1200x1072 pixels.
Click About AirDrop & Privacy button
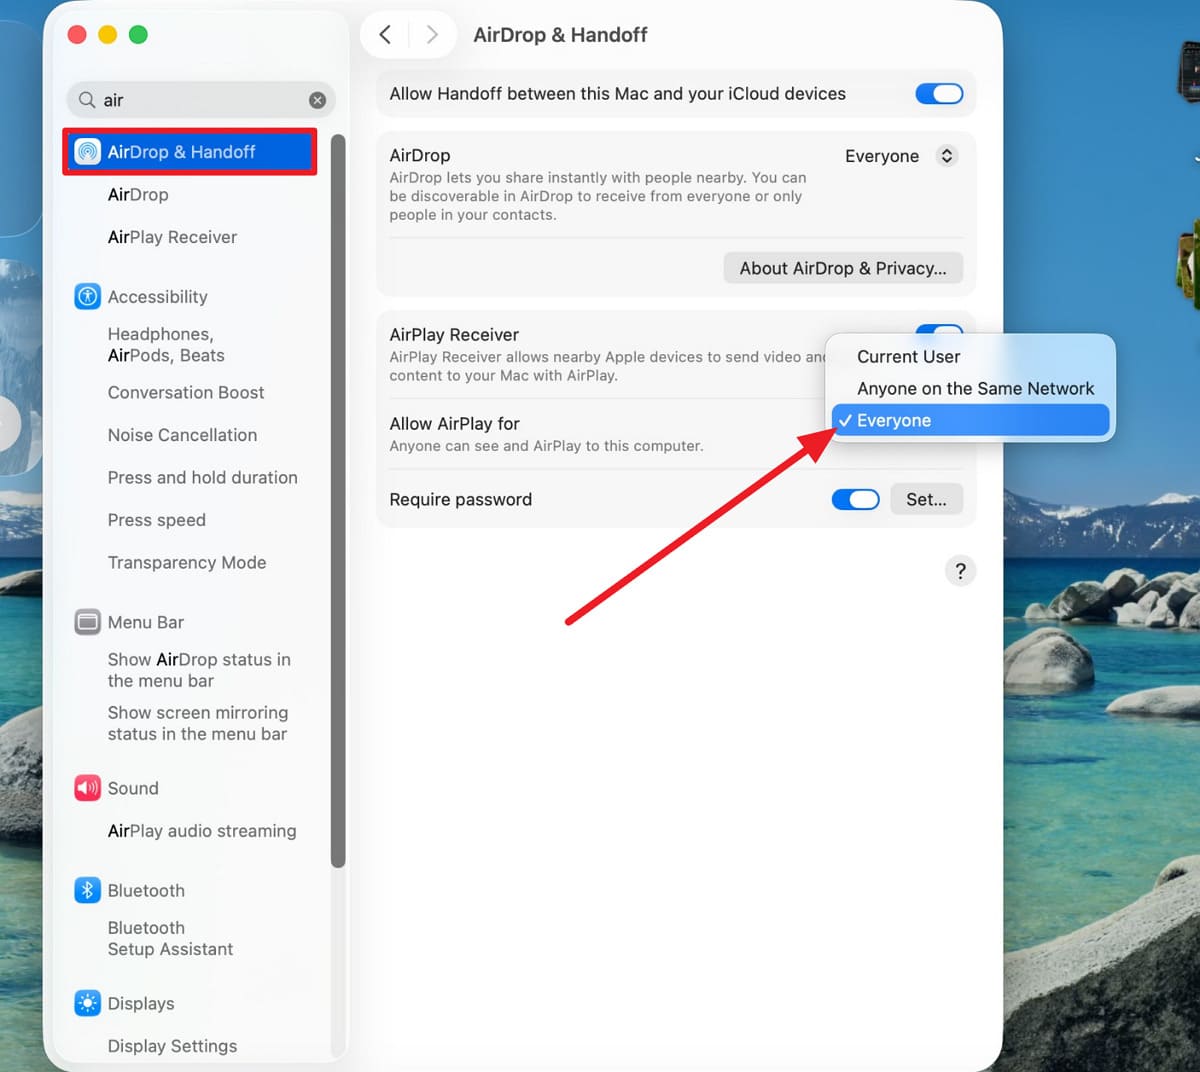coord(843,268)
